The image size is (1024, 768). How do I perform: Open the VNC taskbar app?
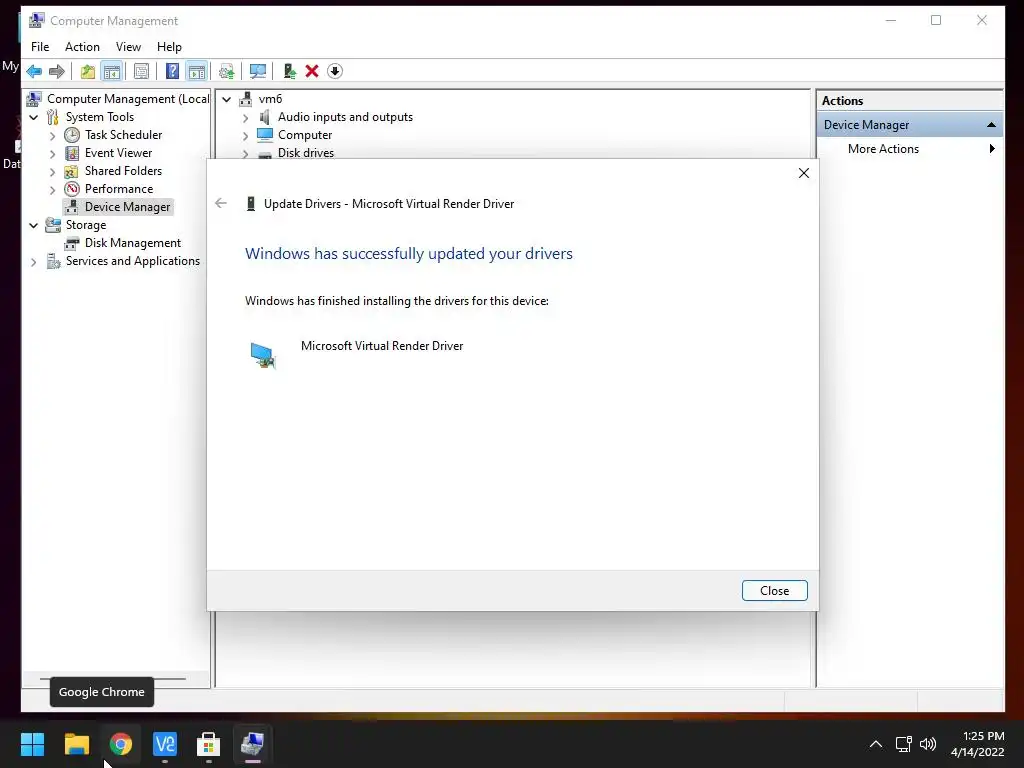tap(165, 744)
